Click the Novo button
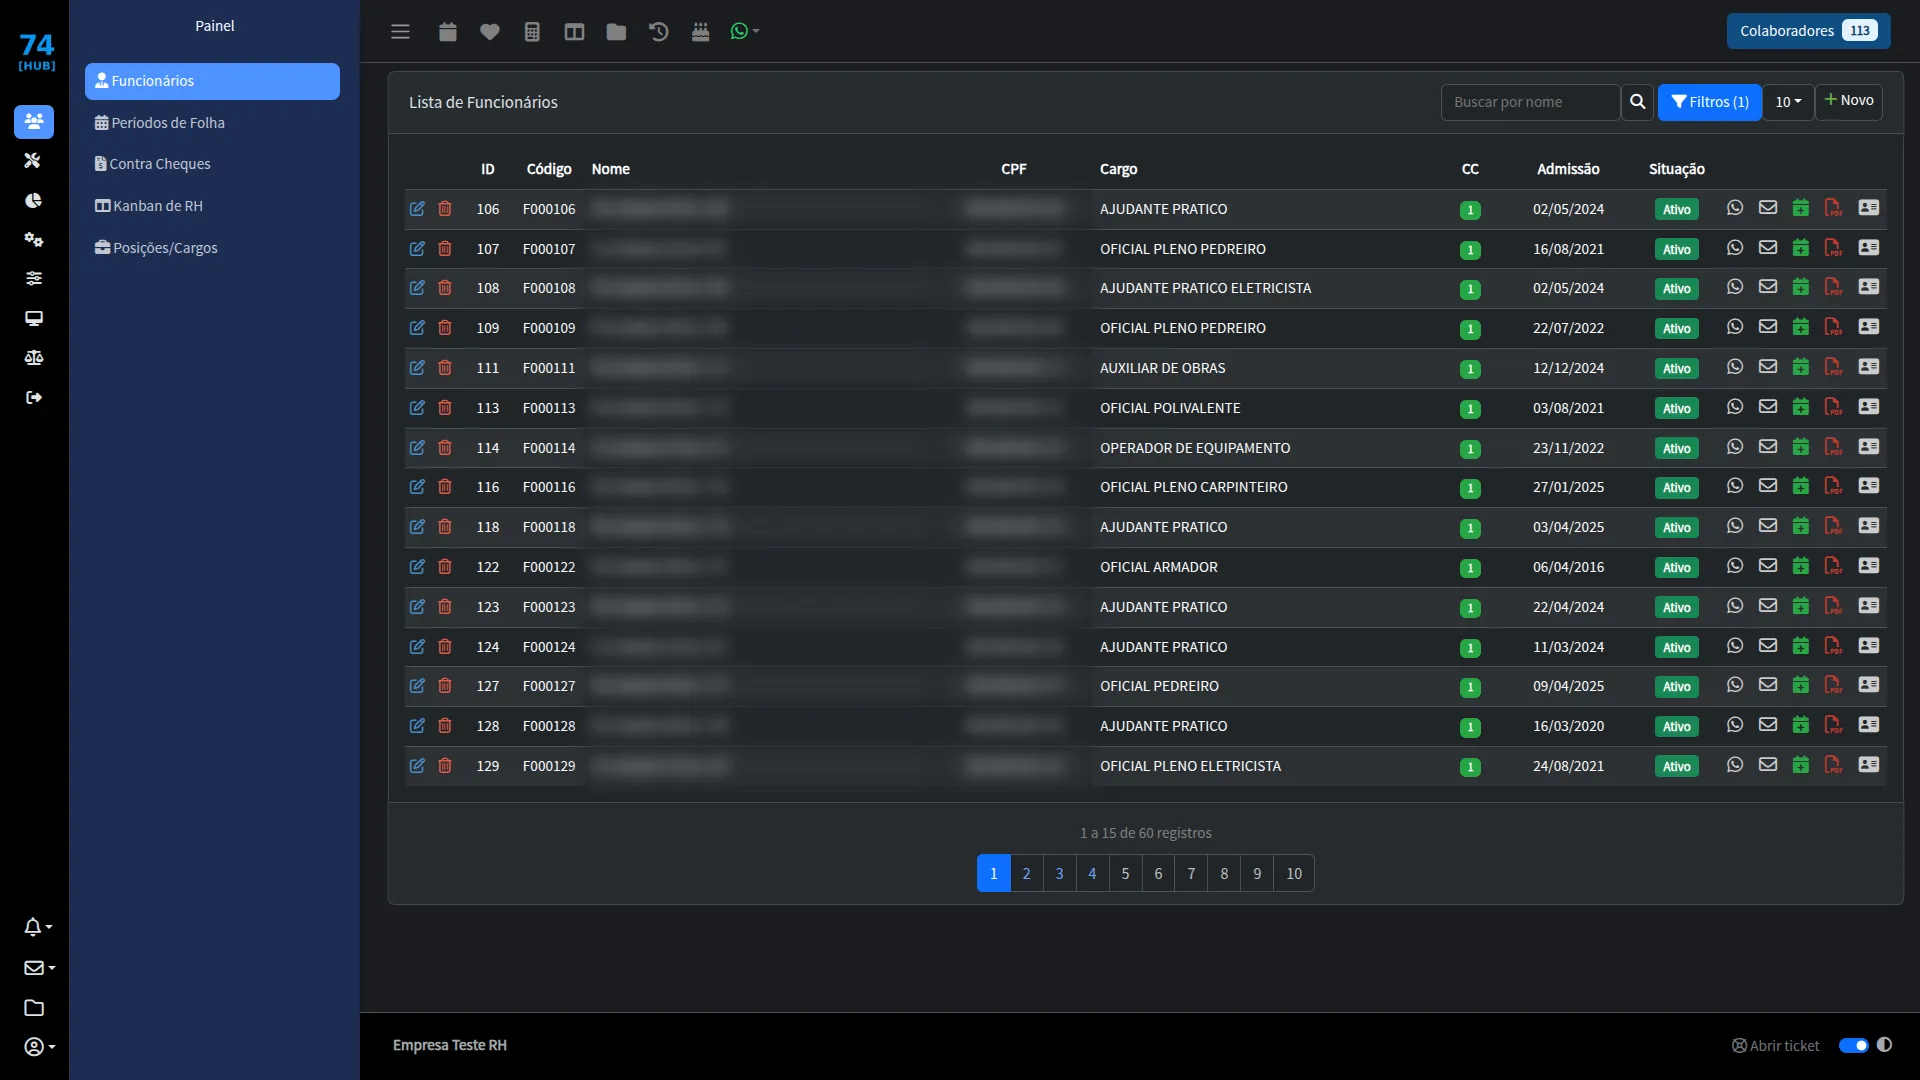The width and height of the screenshot is (1920, 1080). pos(1849,101)
